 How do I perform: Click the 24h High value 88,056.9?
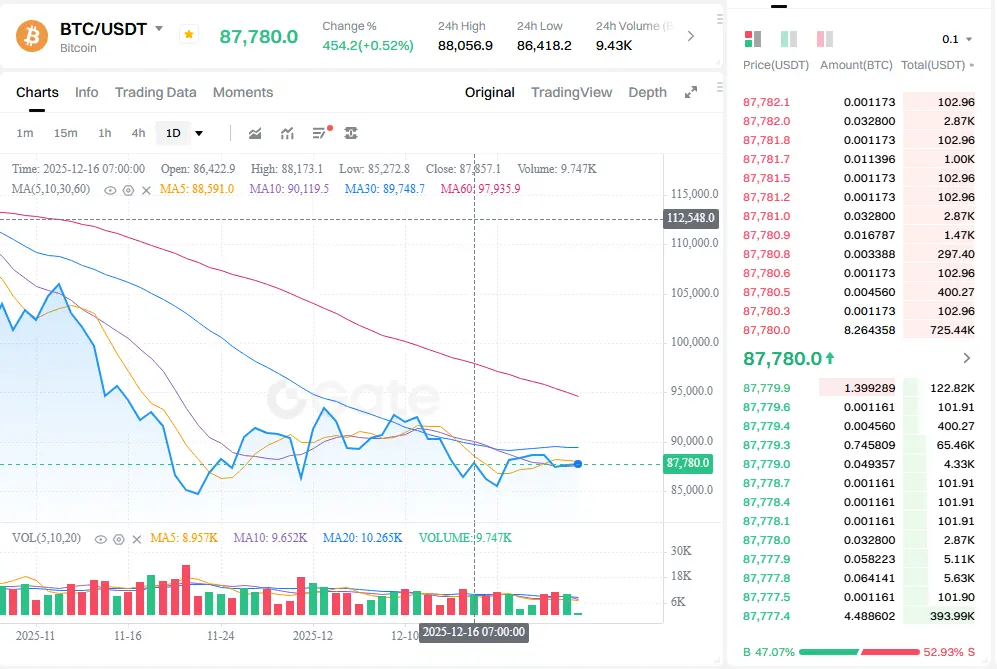(465, 46)
